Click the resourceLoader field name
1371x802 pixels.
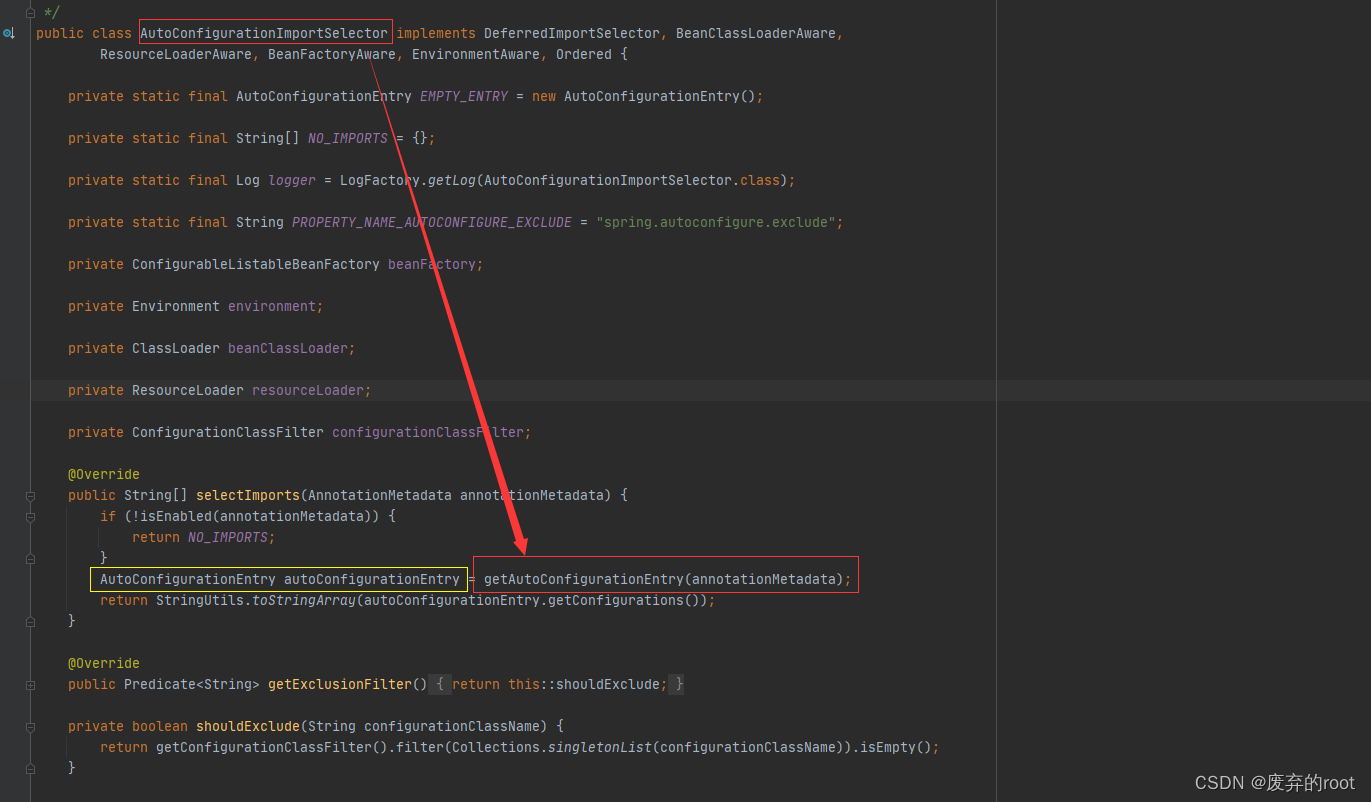(308, 390)
